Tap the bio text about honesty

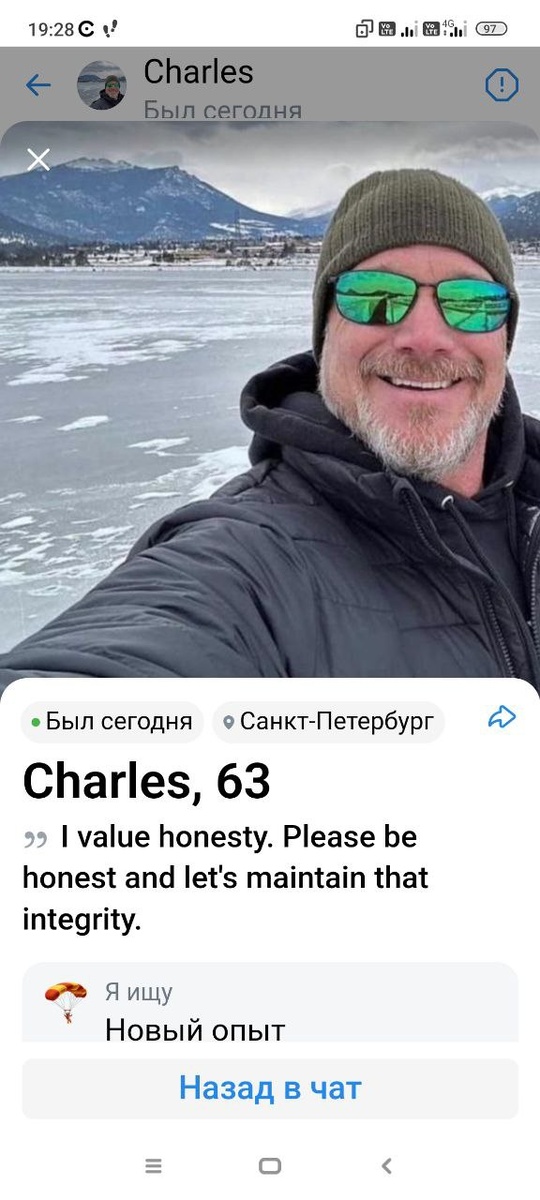pyautogui.click(x=225, y=877)
